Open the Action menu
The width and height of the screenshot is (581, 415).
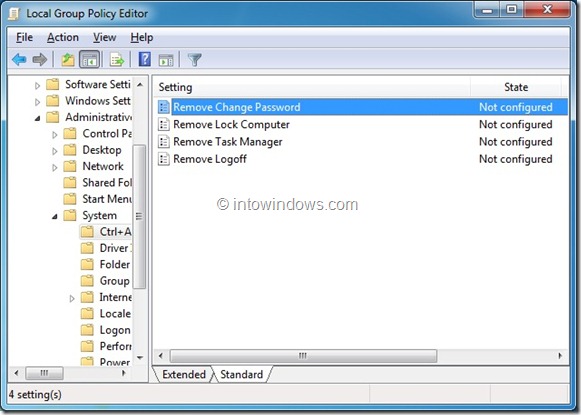tap(63, 37)
